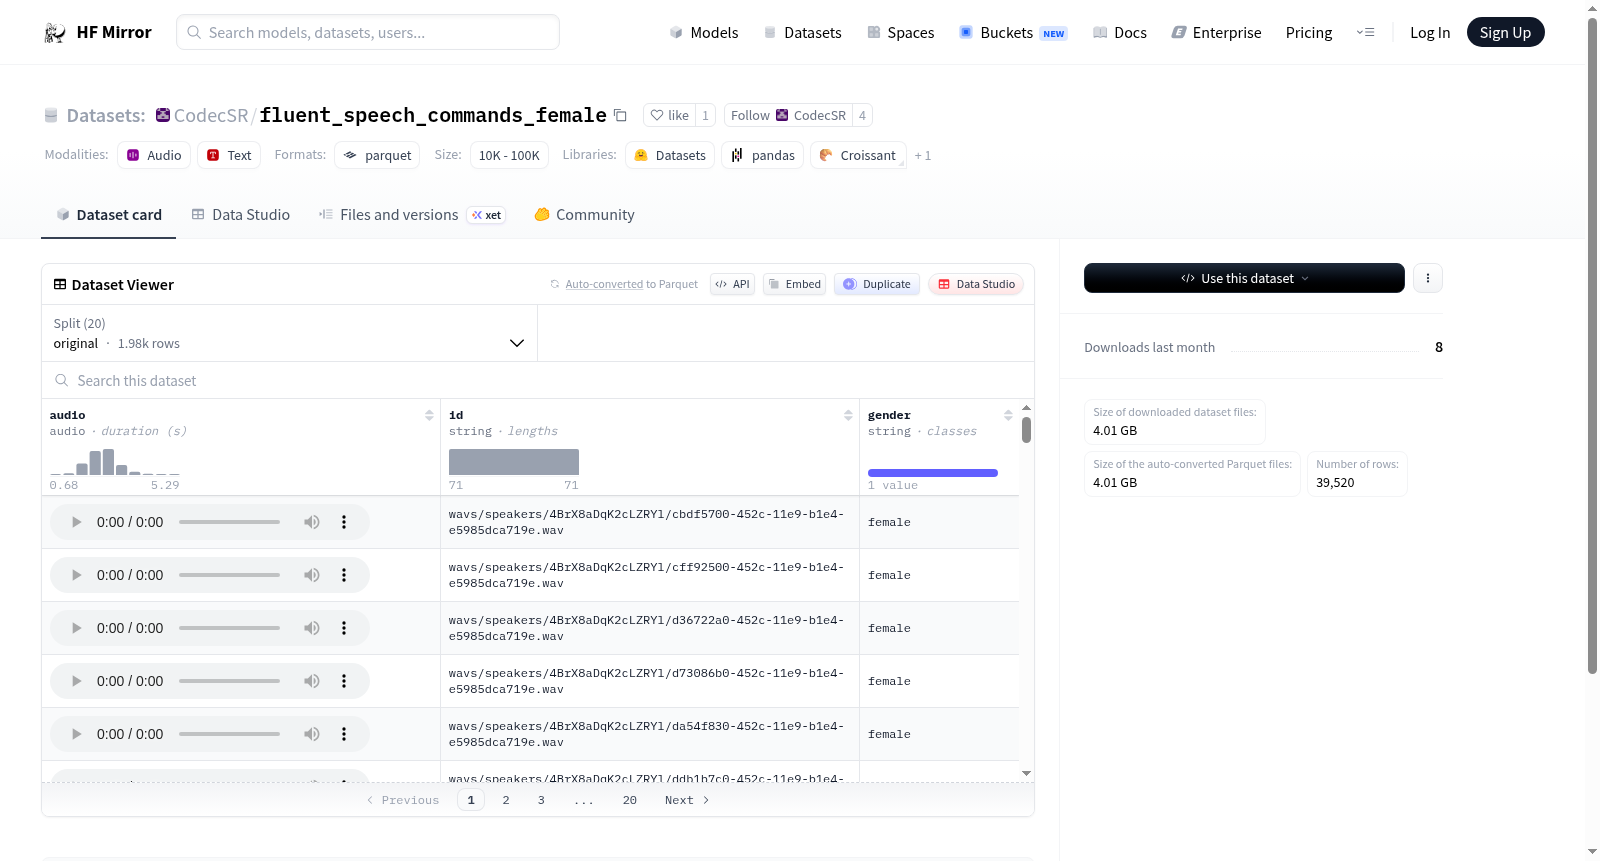The height and width of the screenshot is (861, 1600).
Task: Filter by the parquet format tag
Action: (x=377, y=155)
